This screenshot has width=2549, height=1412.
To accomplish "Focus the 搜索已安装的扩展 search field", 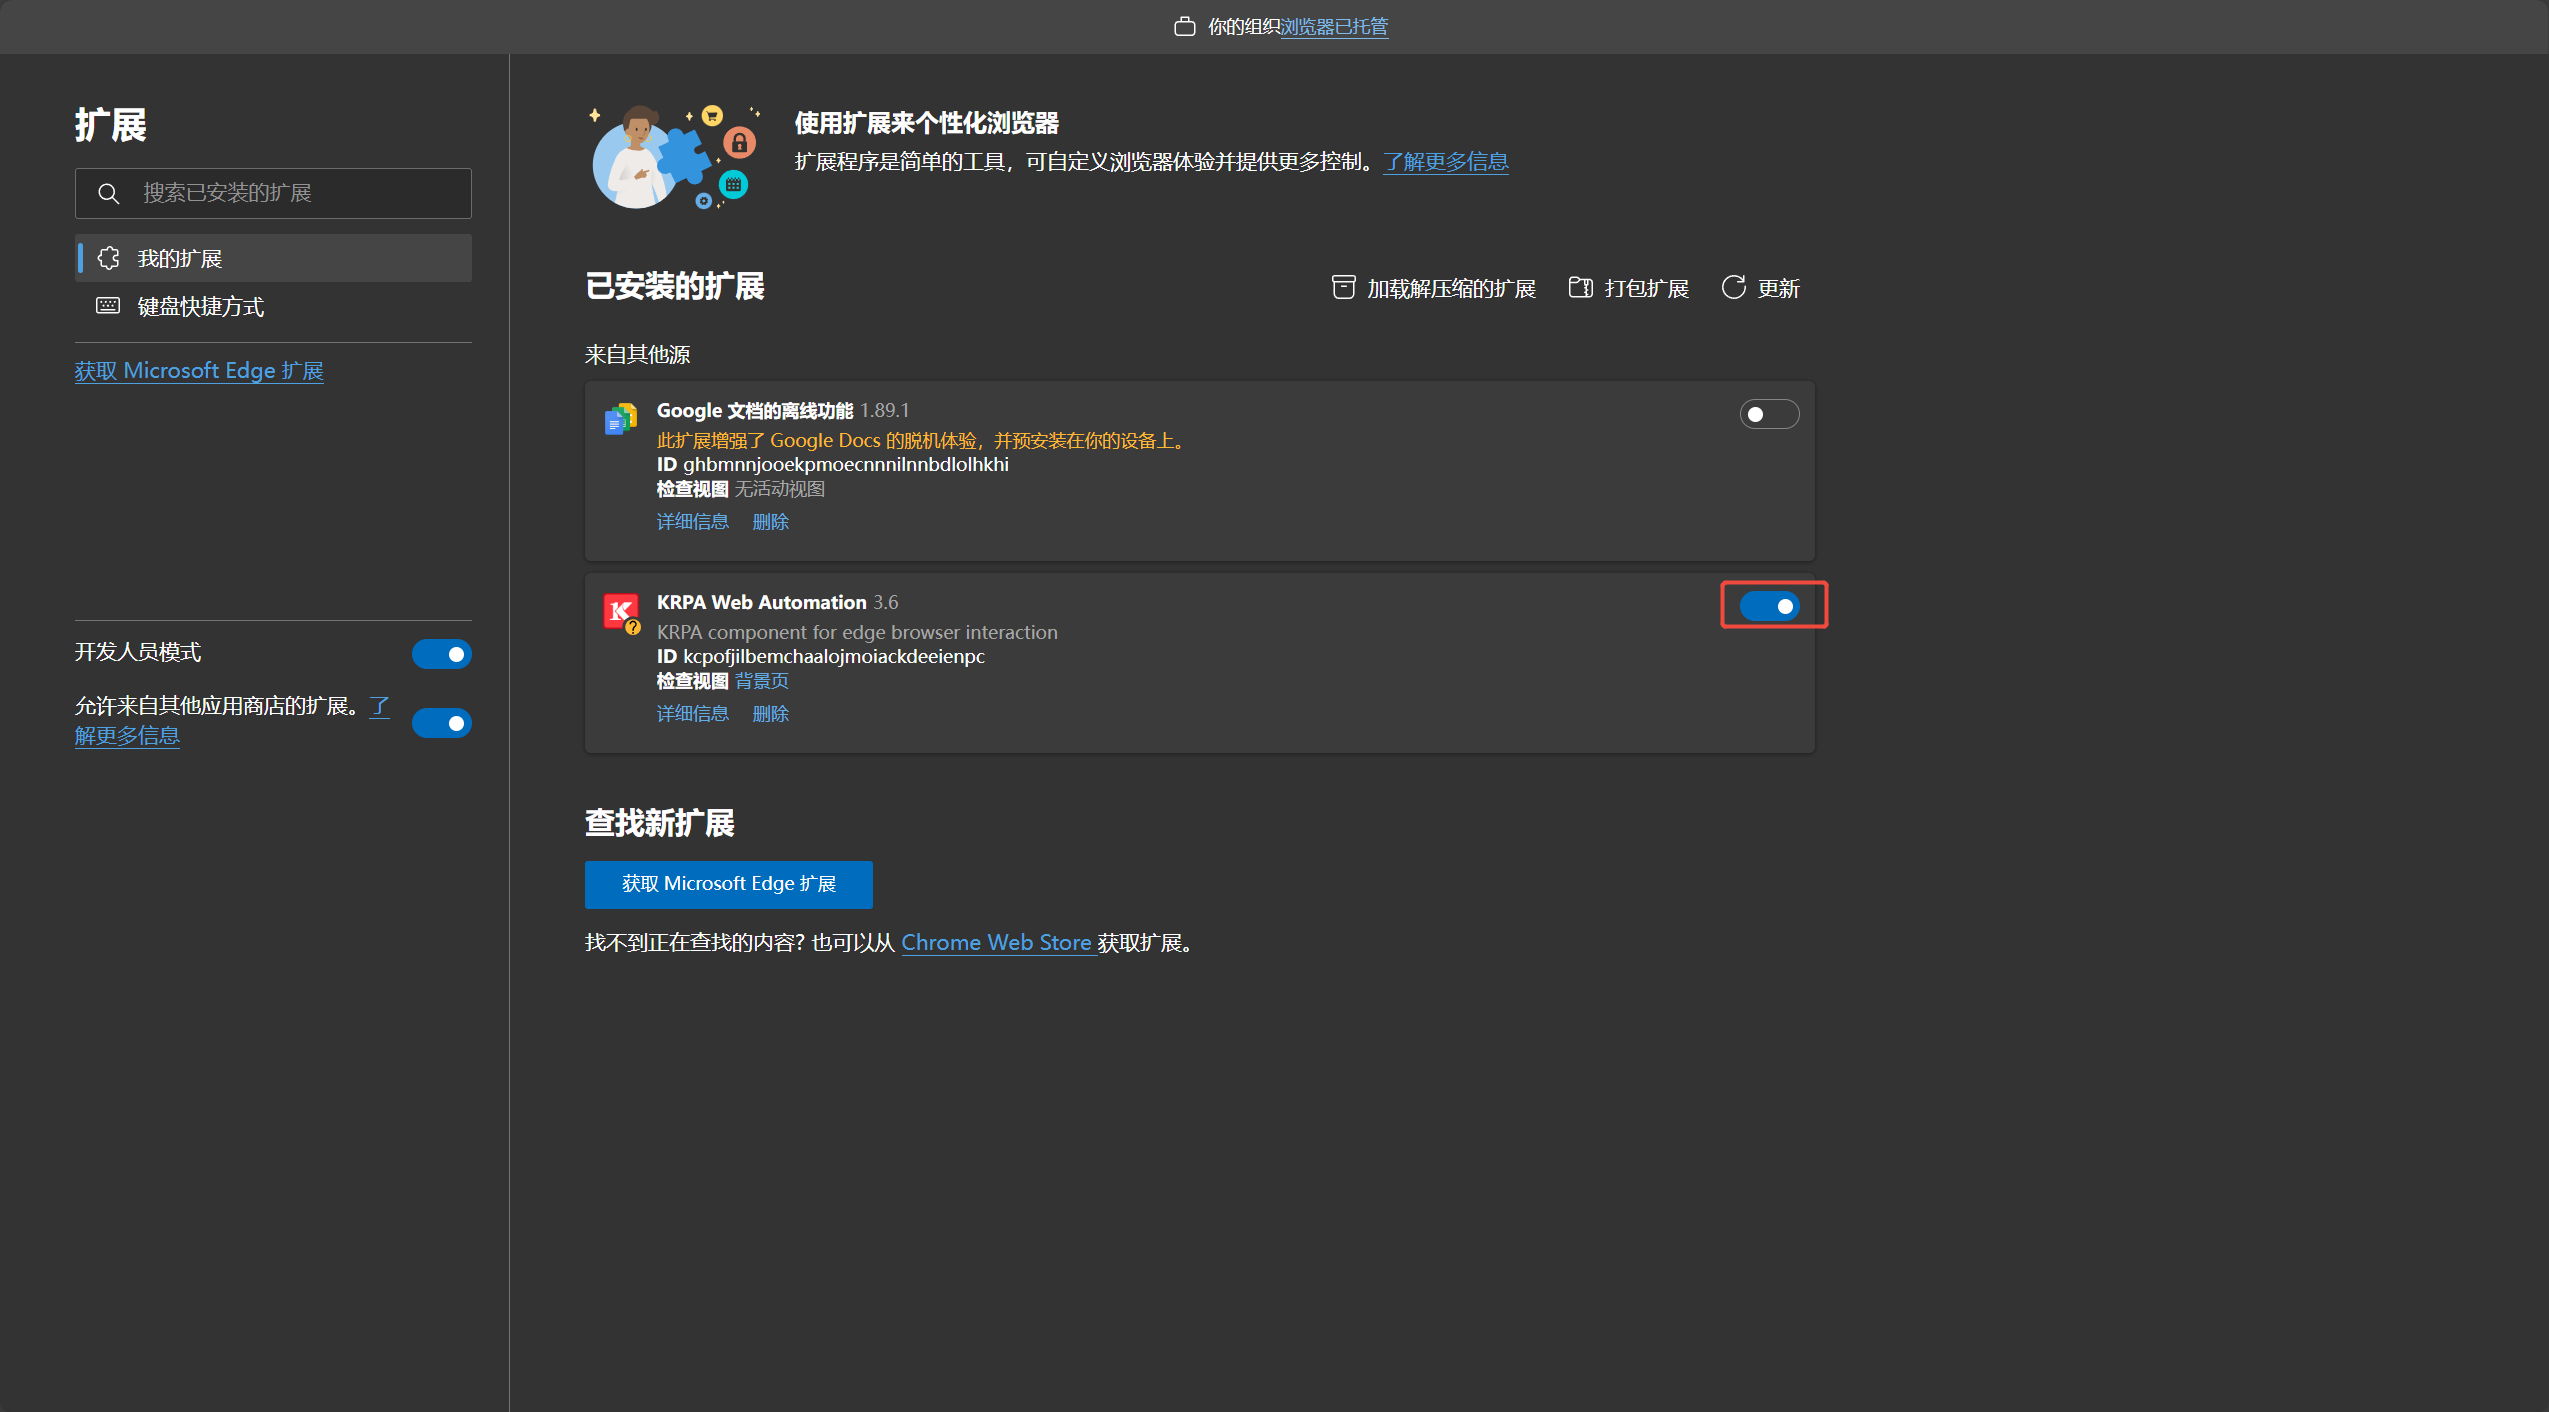I will pyautogui.click(x=274, y=193).
